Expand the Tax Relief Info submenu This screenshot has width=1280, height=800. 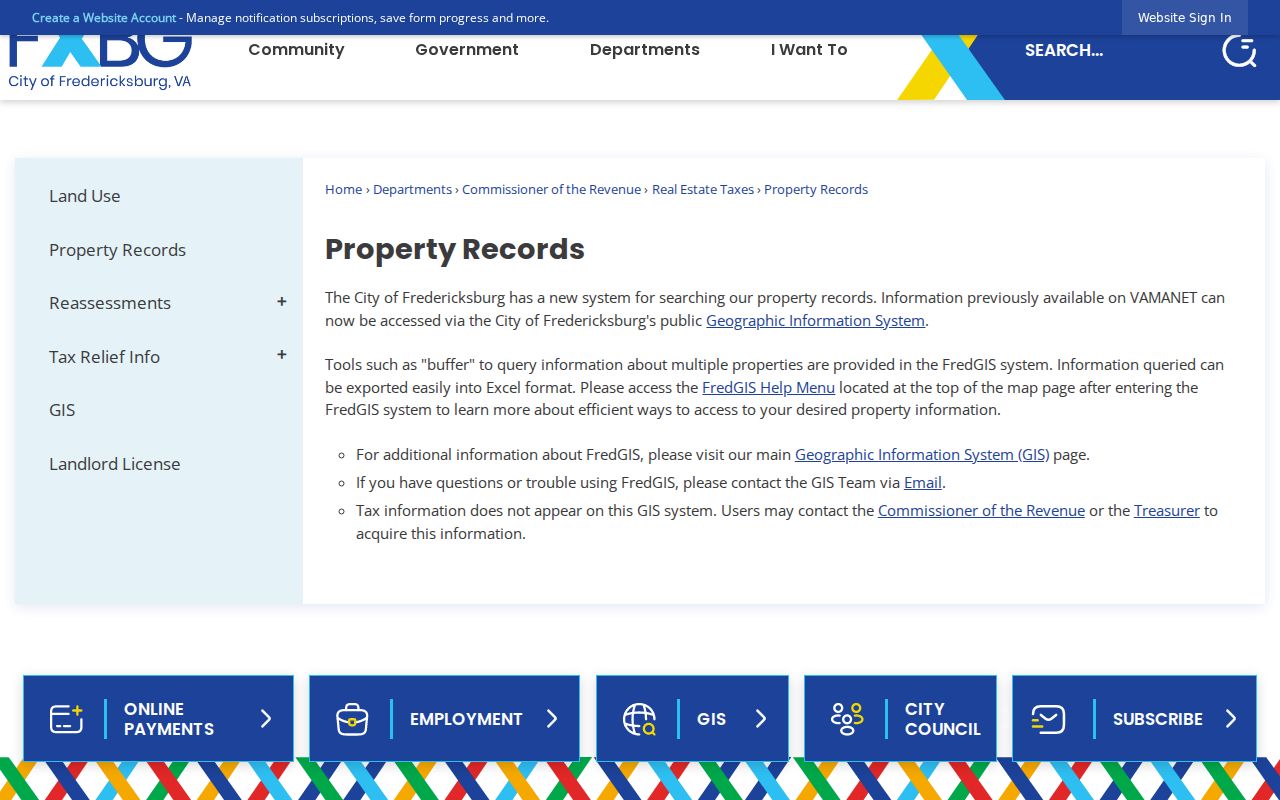[x=282, y=355]
